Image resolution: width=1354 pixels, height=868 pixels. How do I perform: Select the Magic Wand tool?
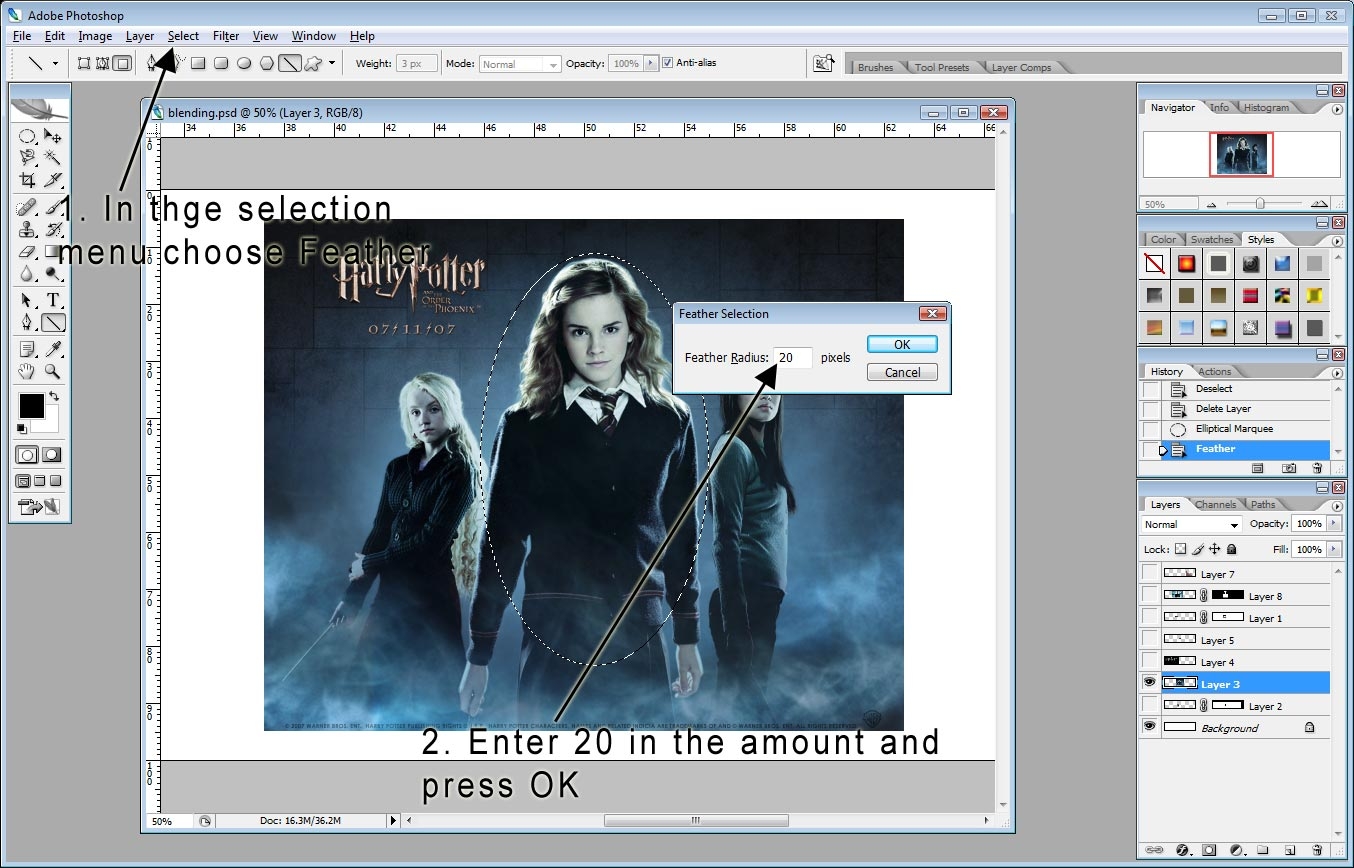(53, 158)
